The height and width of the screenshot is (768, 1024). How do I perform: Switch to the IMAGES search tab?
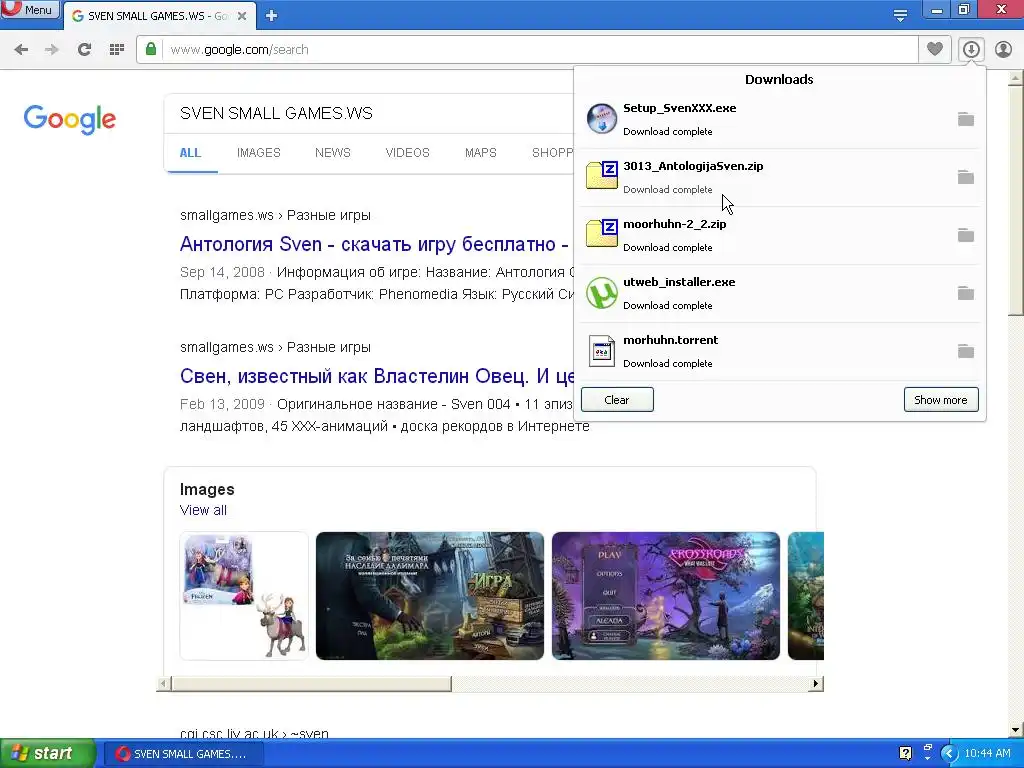[259, 153]
